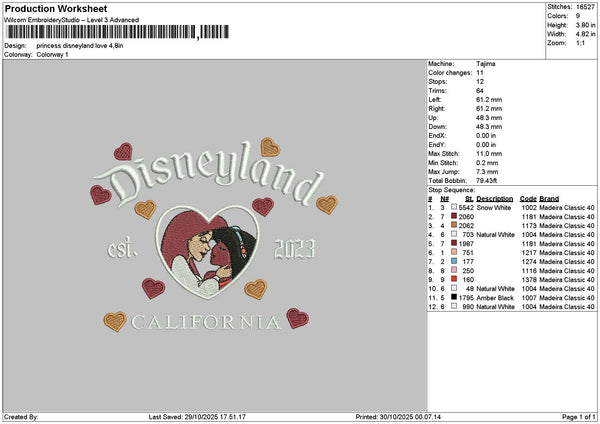The image size is (600, 424).
Task: Click the 'Snow White' description in stop 1
Action: (x=494, y=207)
